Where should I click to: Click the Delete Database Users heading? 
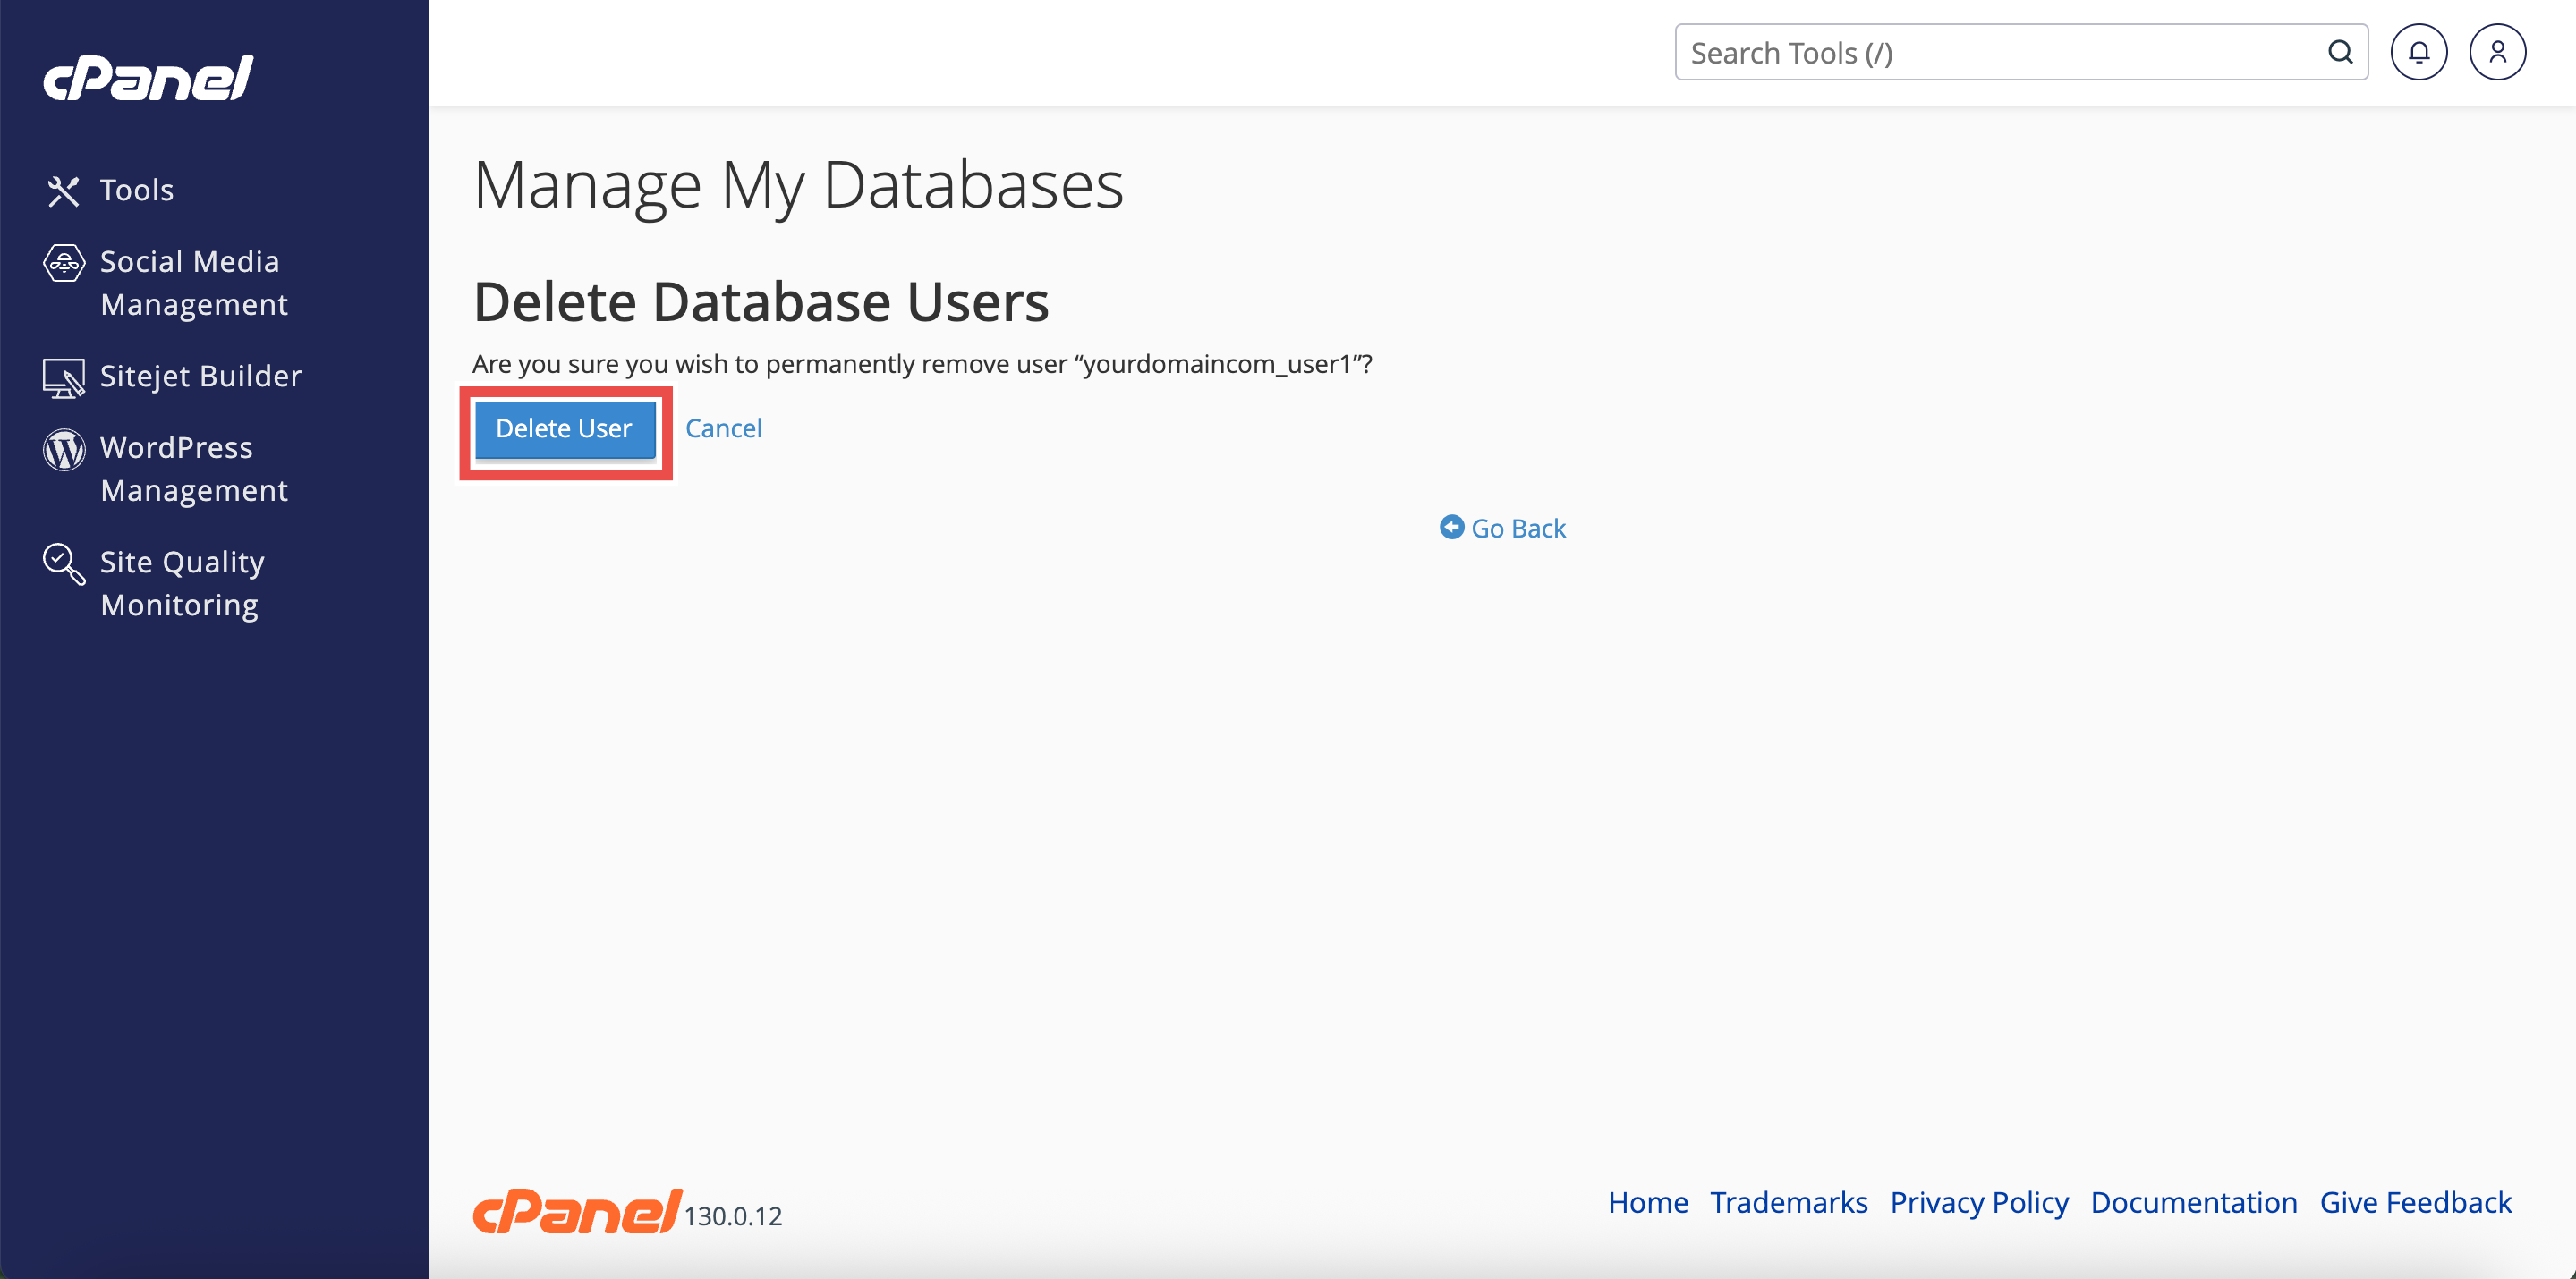click(761, 302)
